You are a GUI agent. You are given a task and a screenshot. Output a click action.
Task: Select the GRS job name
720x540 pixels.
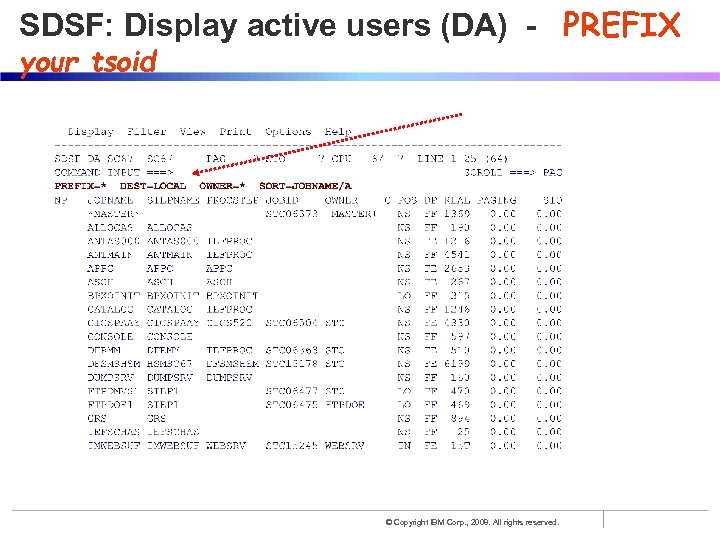tap(97, 418)
